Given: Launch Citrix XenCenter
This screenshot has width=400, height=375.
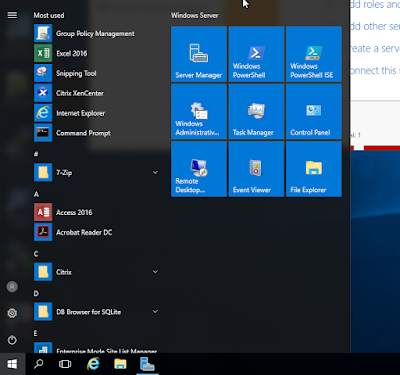Looking at the screenshot, I should [x=97, y=93].
